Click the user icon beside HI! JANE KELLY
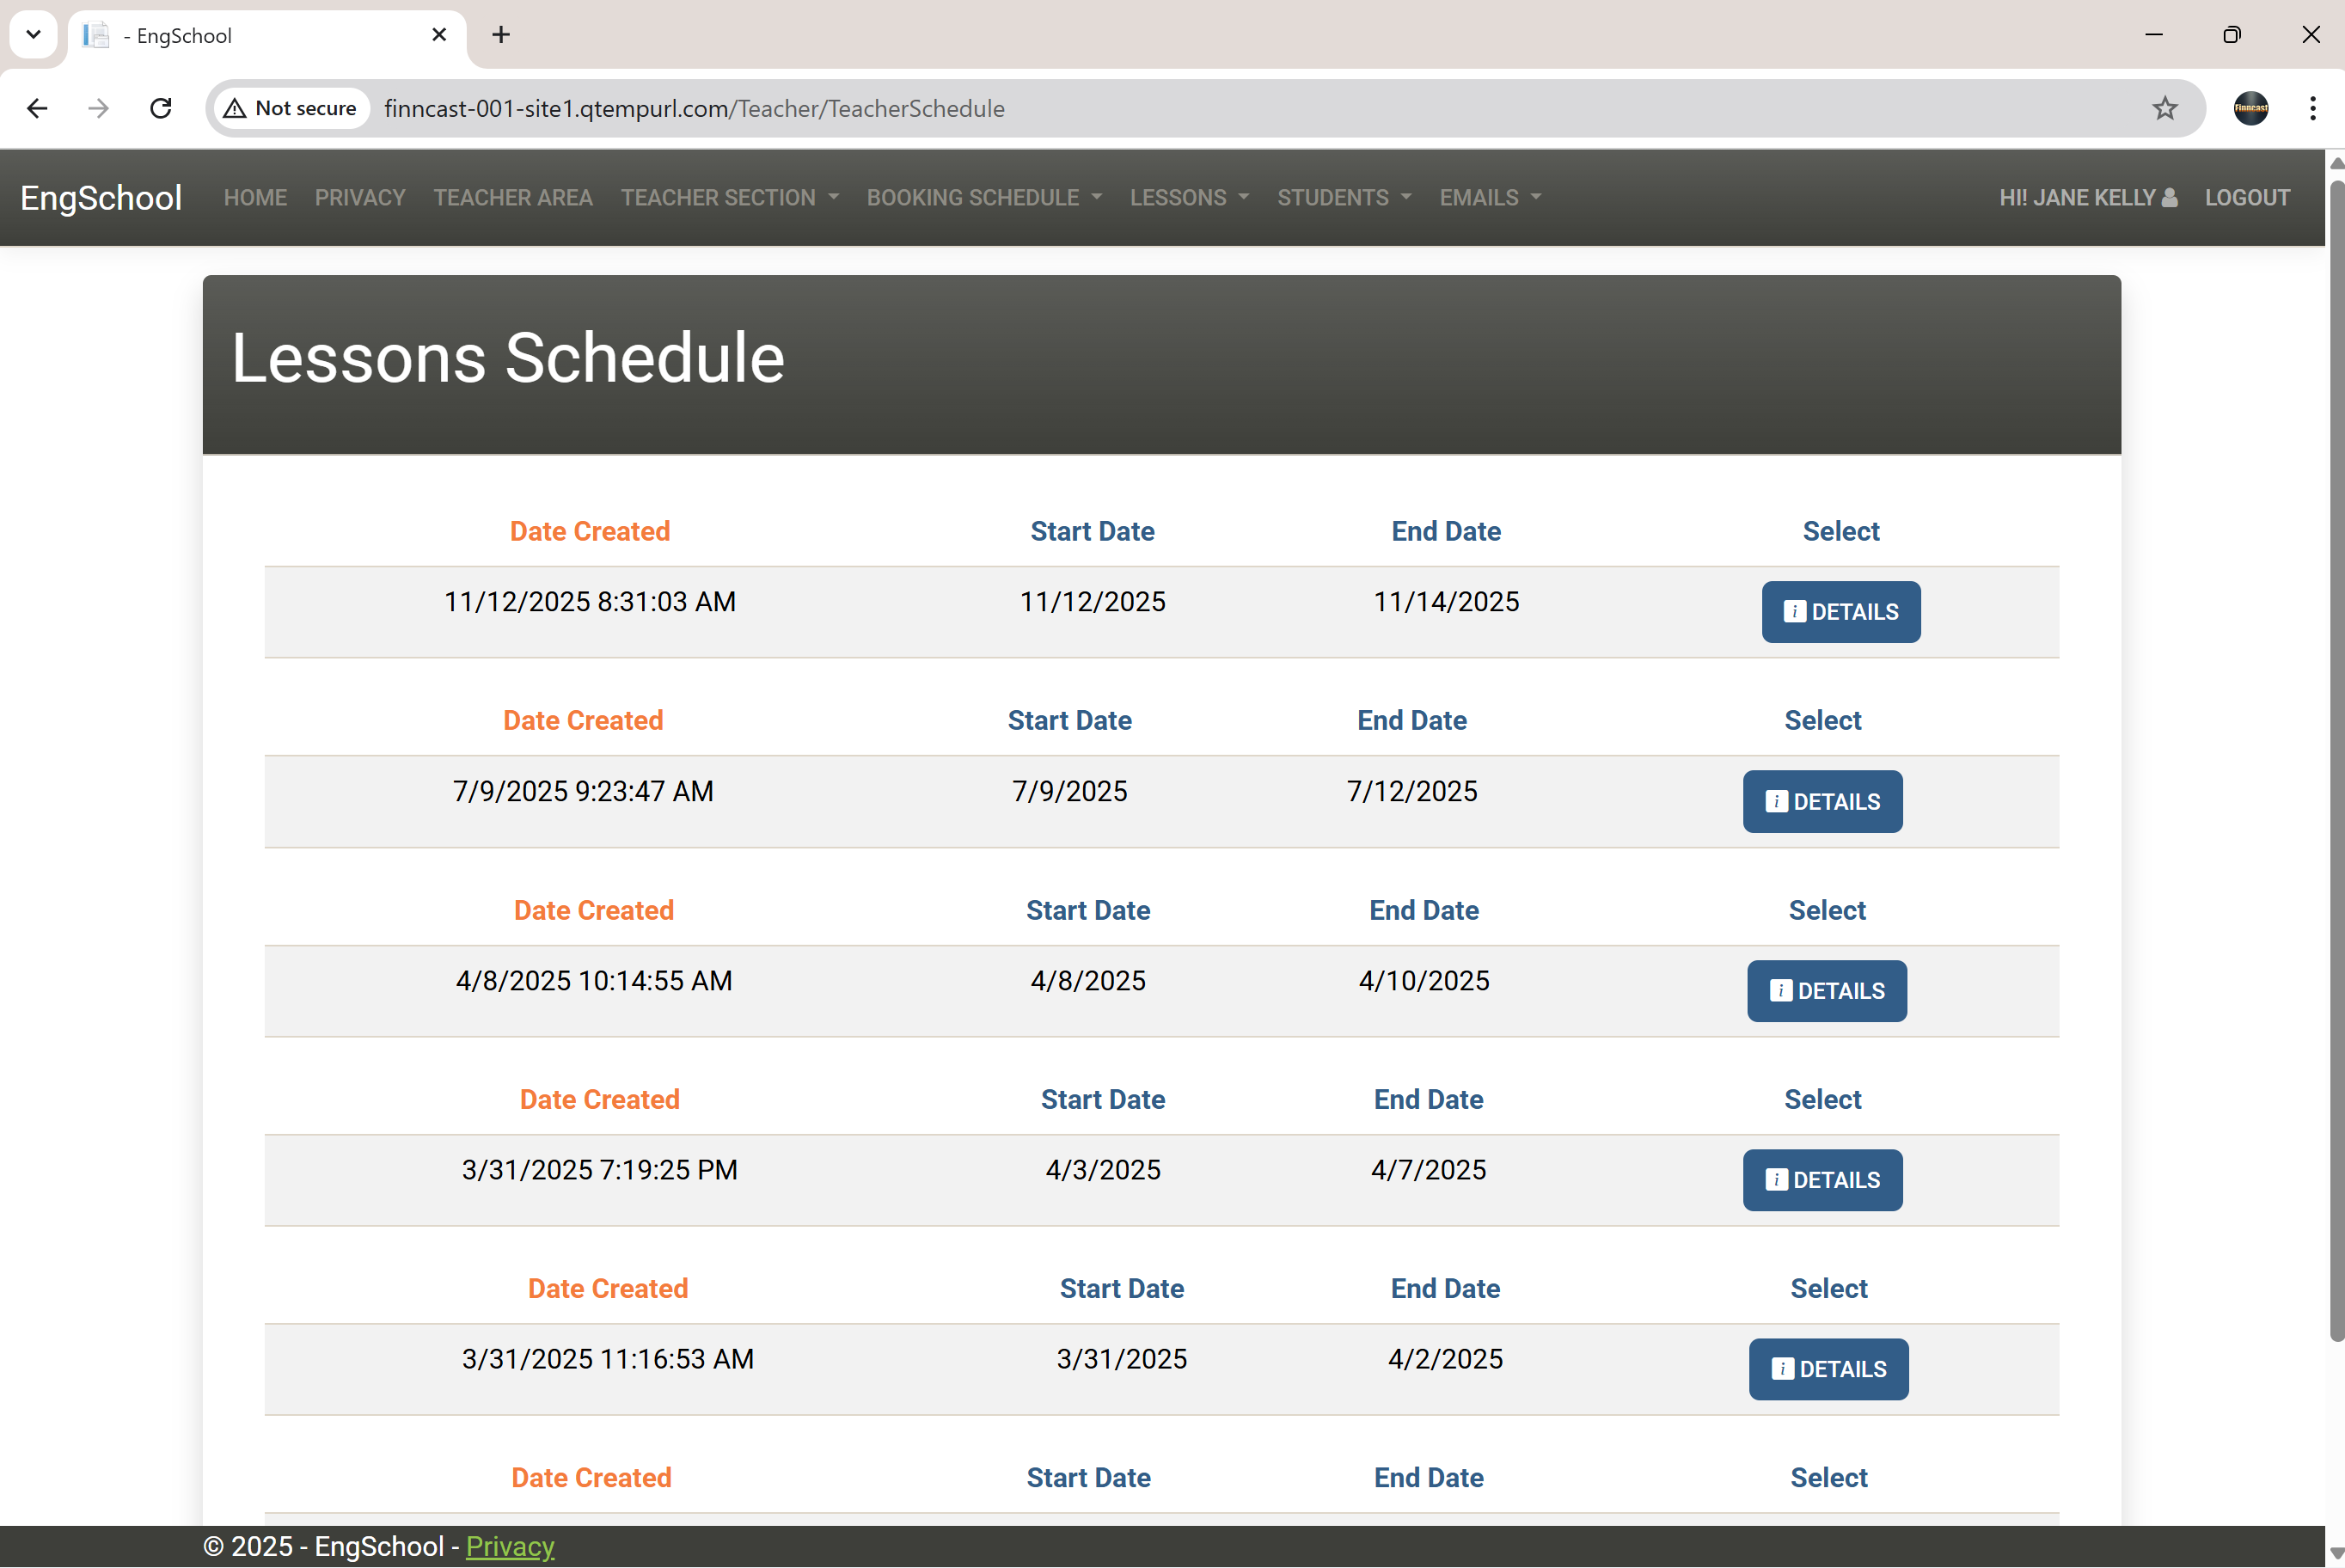2345x1568 pixels. coord(2170,197)
